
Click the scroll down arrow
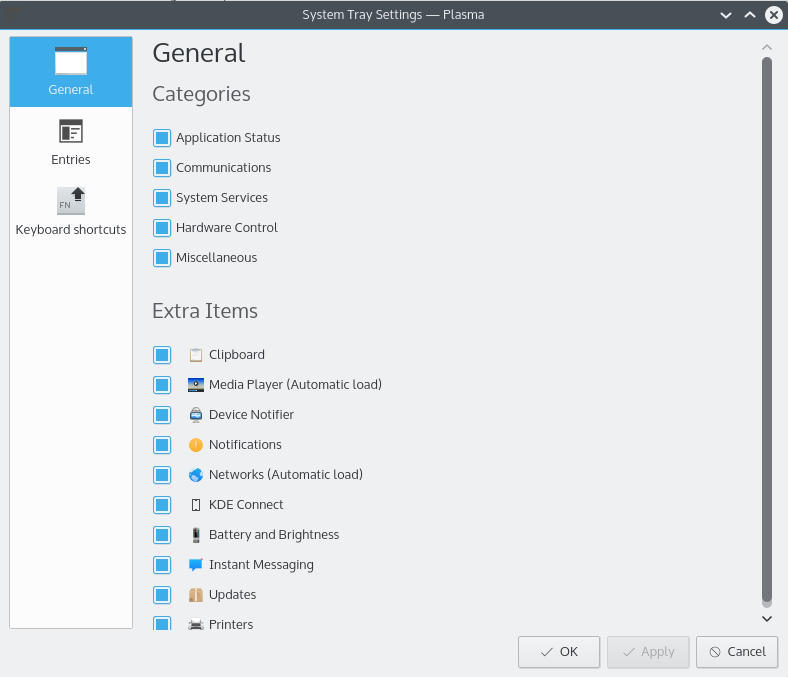coord(767,619)
